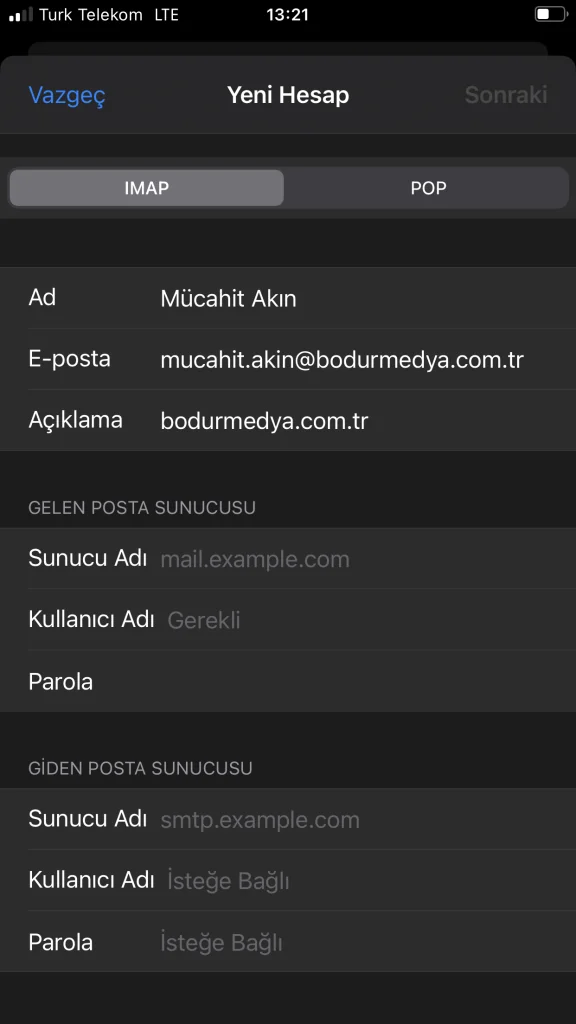Viewport: 576px width, 1024px height.
Task: Tap the GİDEN POSTA SUNUCUSU section header
Action: point(140,768)
